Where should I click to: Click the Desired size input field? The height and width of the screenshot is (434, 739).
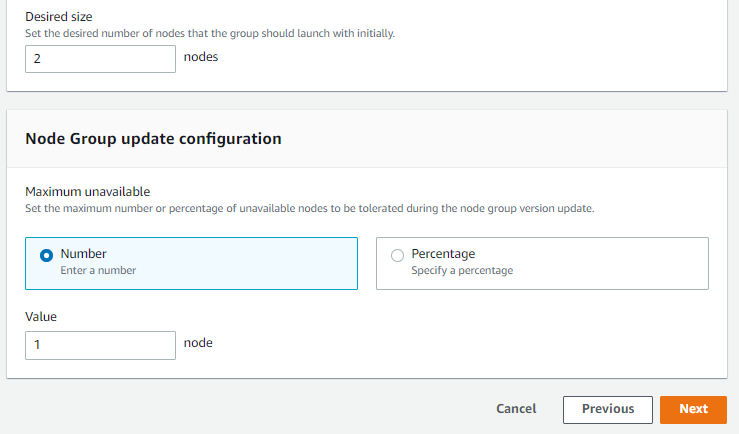[x=100, y=59]
